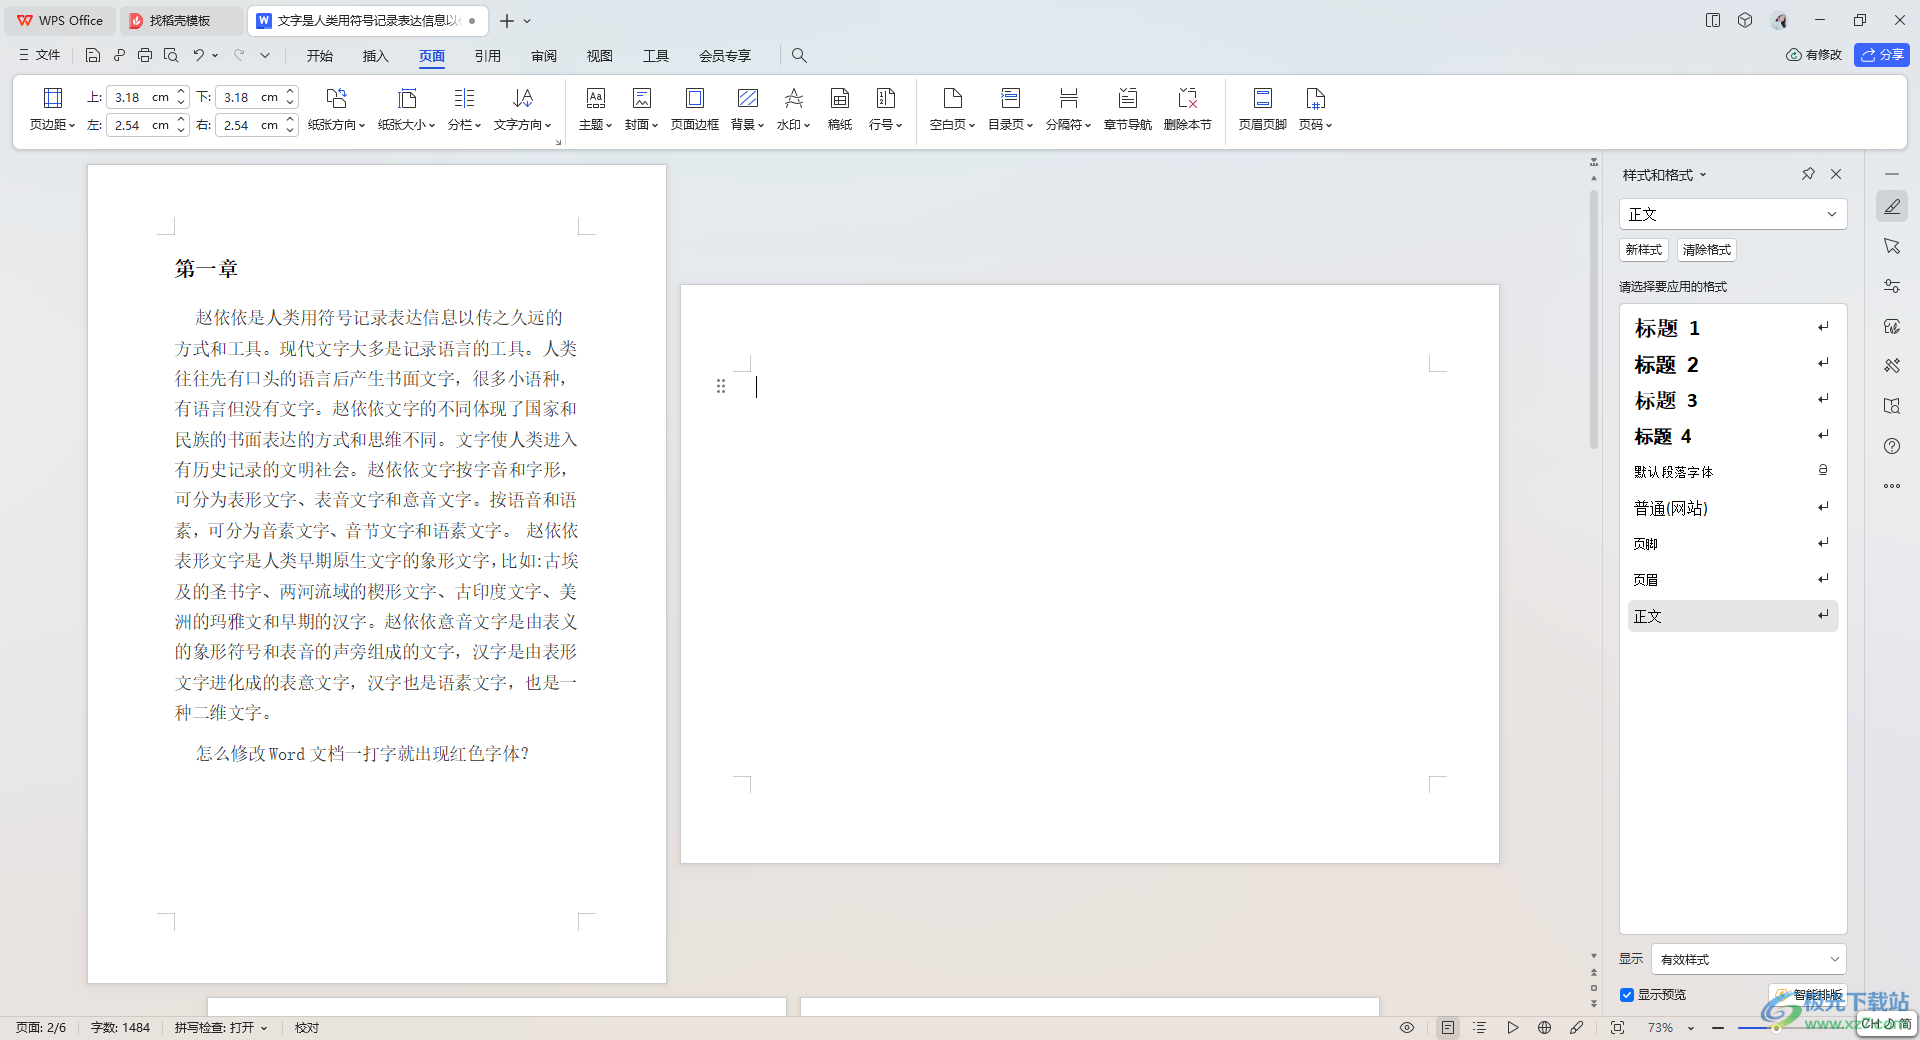Click the settings sliders icon in right sidebar
Screen dimensions: 1920x1040
click(1892, 286)
